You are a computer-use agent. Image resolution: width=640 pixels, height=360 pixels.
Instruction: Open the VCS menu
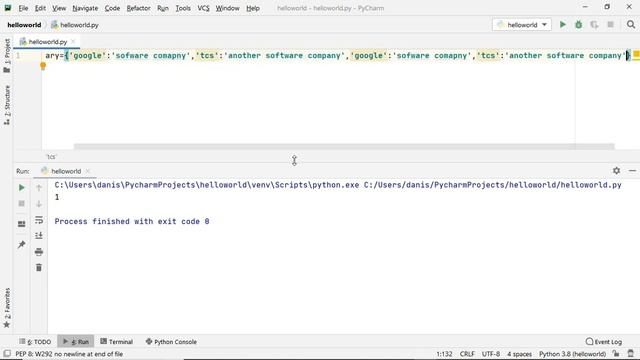203,8
